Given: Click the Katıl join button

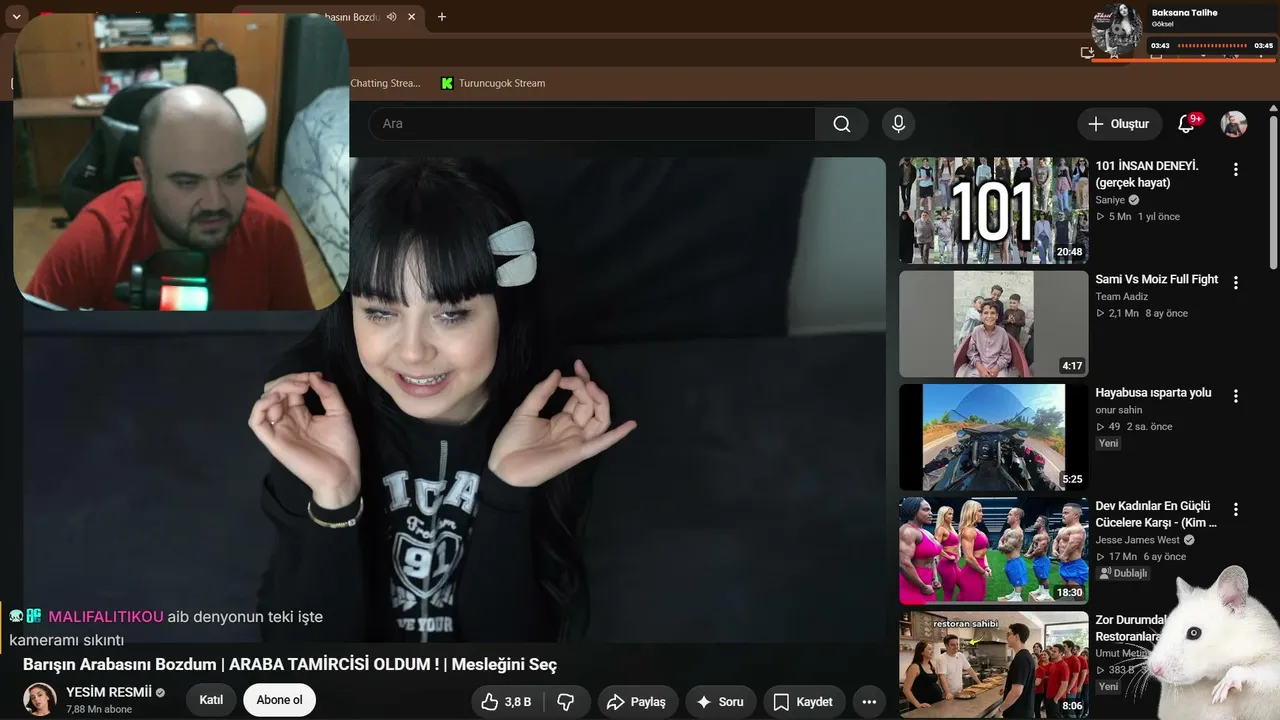Looking at the screenshot, I should point(211,700).
